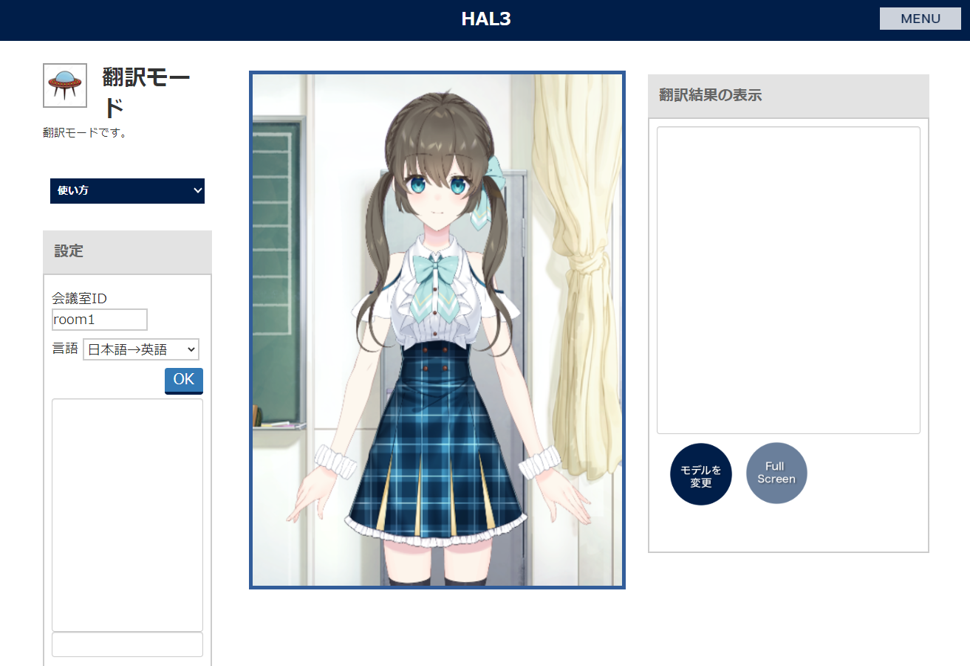Open the 言語 language dropdown
The image size is (970, 666).
[141, 349]
